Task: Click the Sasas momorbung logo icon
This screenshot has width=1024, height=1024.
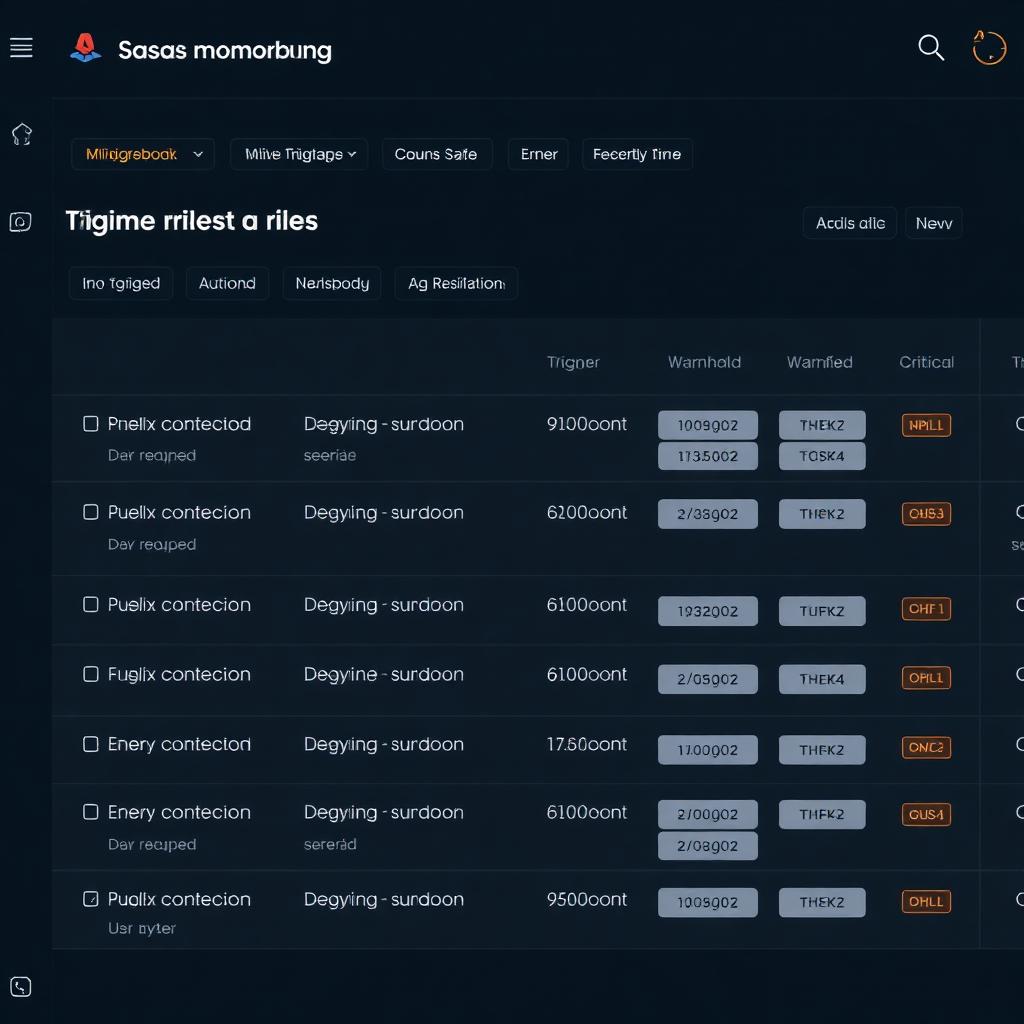Action: 85,46
